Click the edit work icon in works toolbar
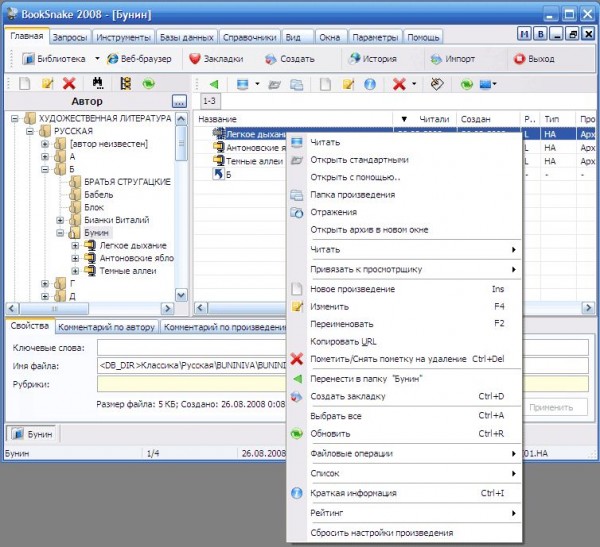 [348, 84]
